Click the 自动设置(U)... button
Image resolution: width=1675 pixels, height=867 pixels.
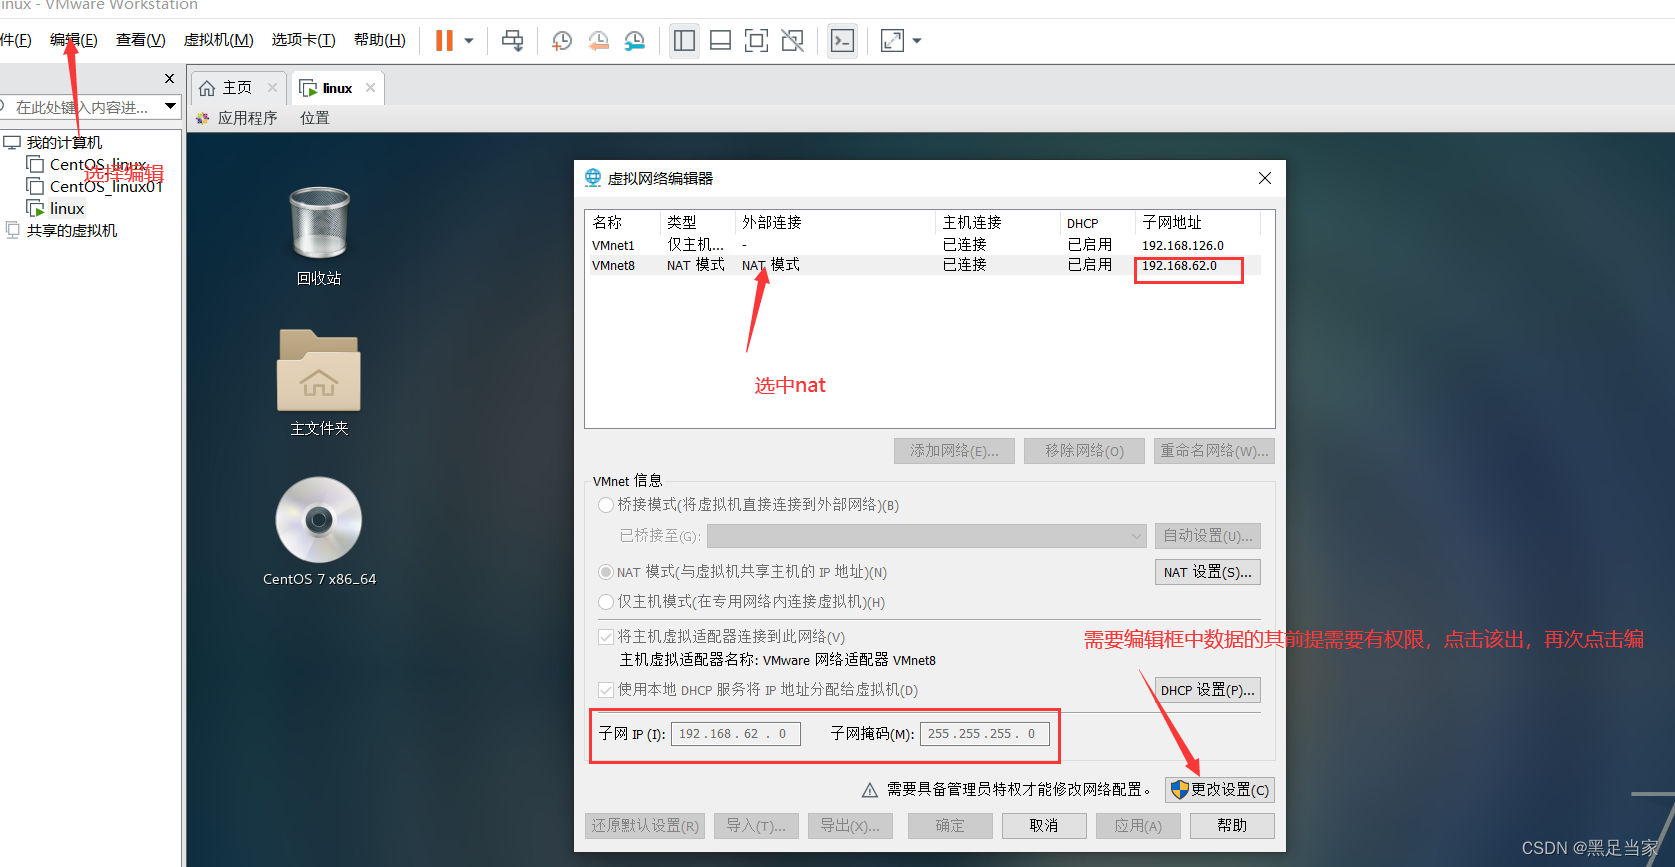coord(1207,536)
